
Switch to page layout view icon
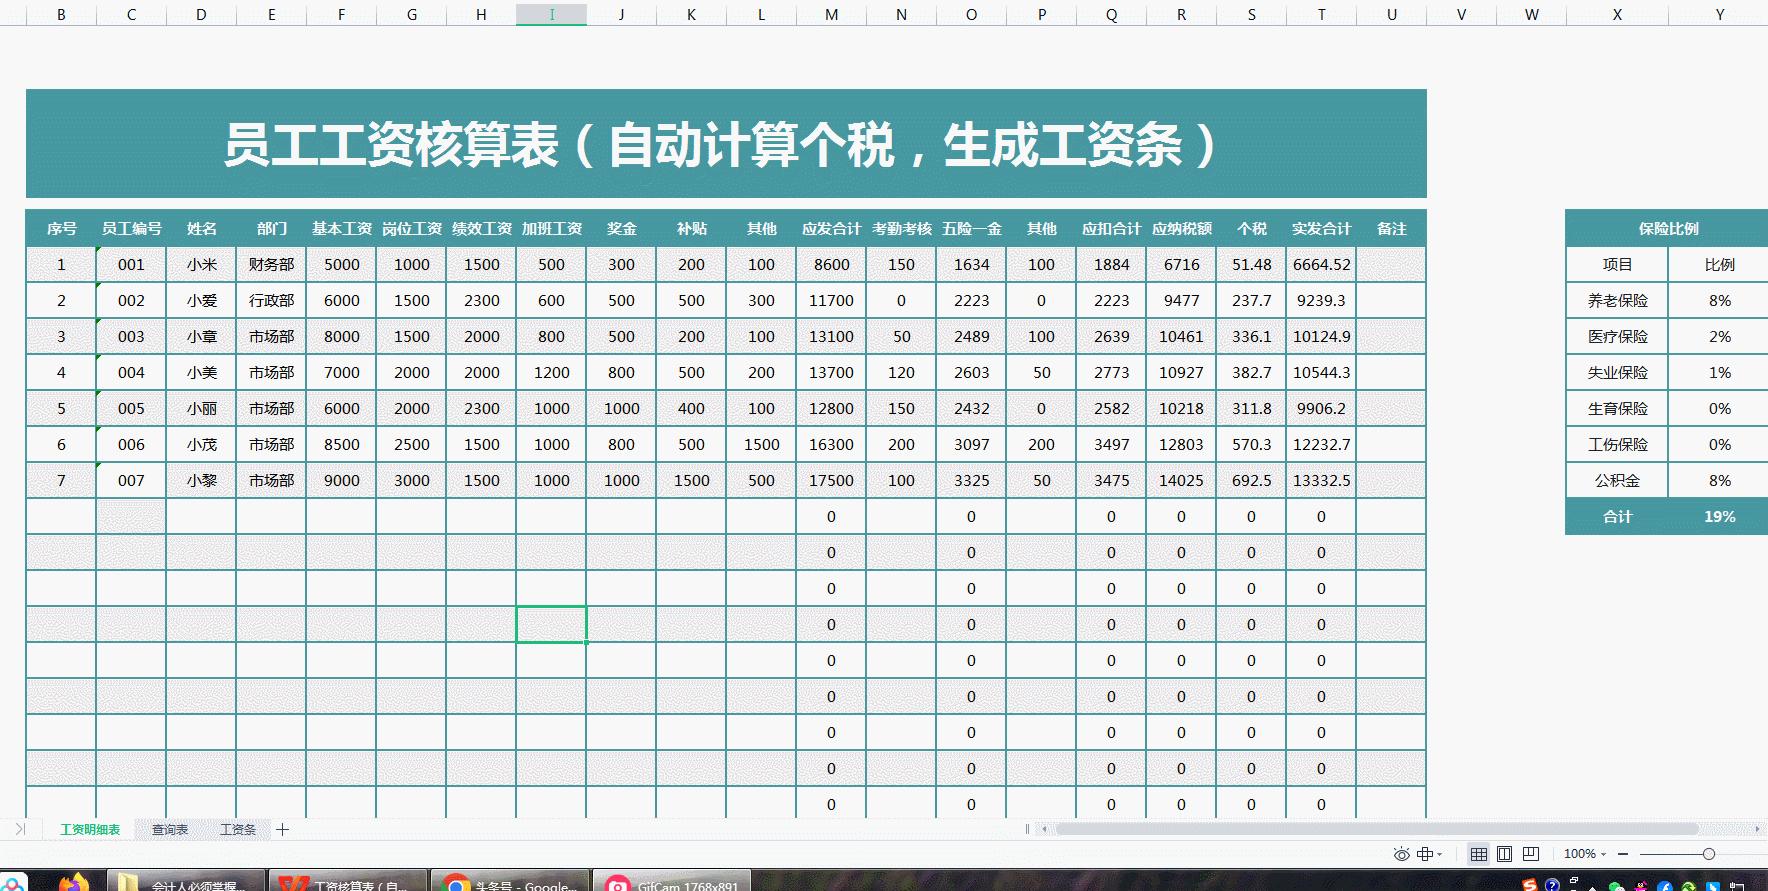tap(1504, 854)
